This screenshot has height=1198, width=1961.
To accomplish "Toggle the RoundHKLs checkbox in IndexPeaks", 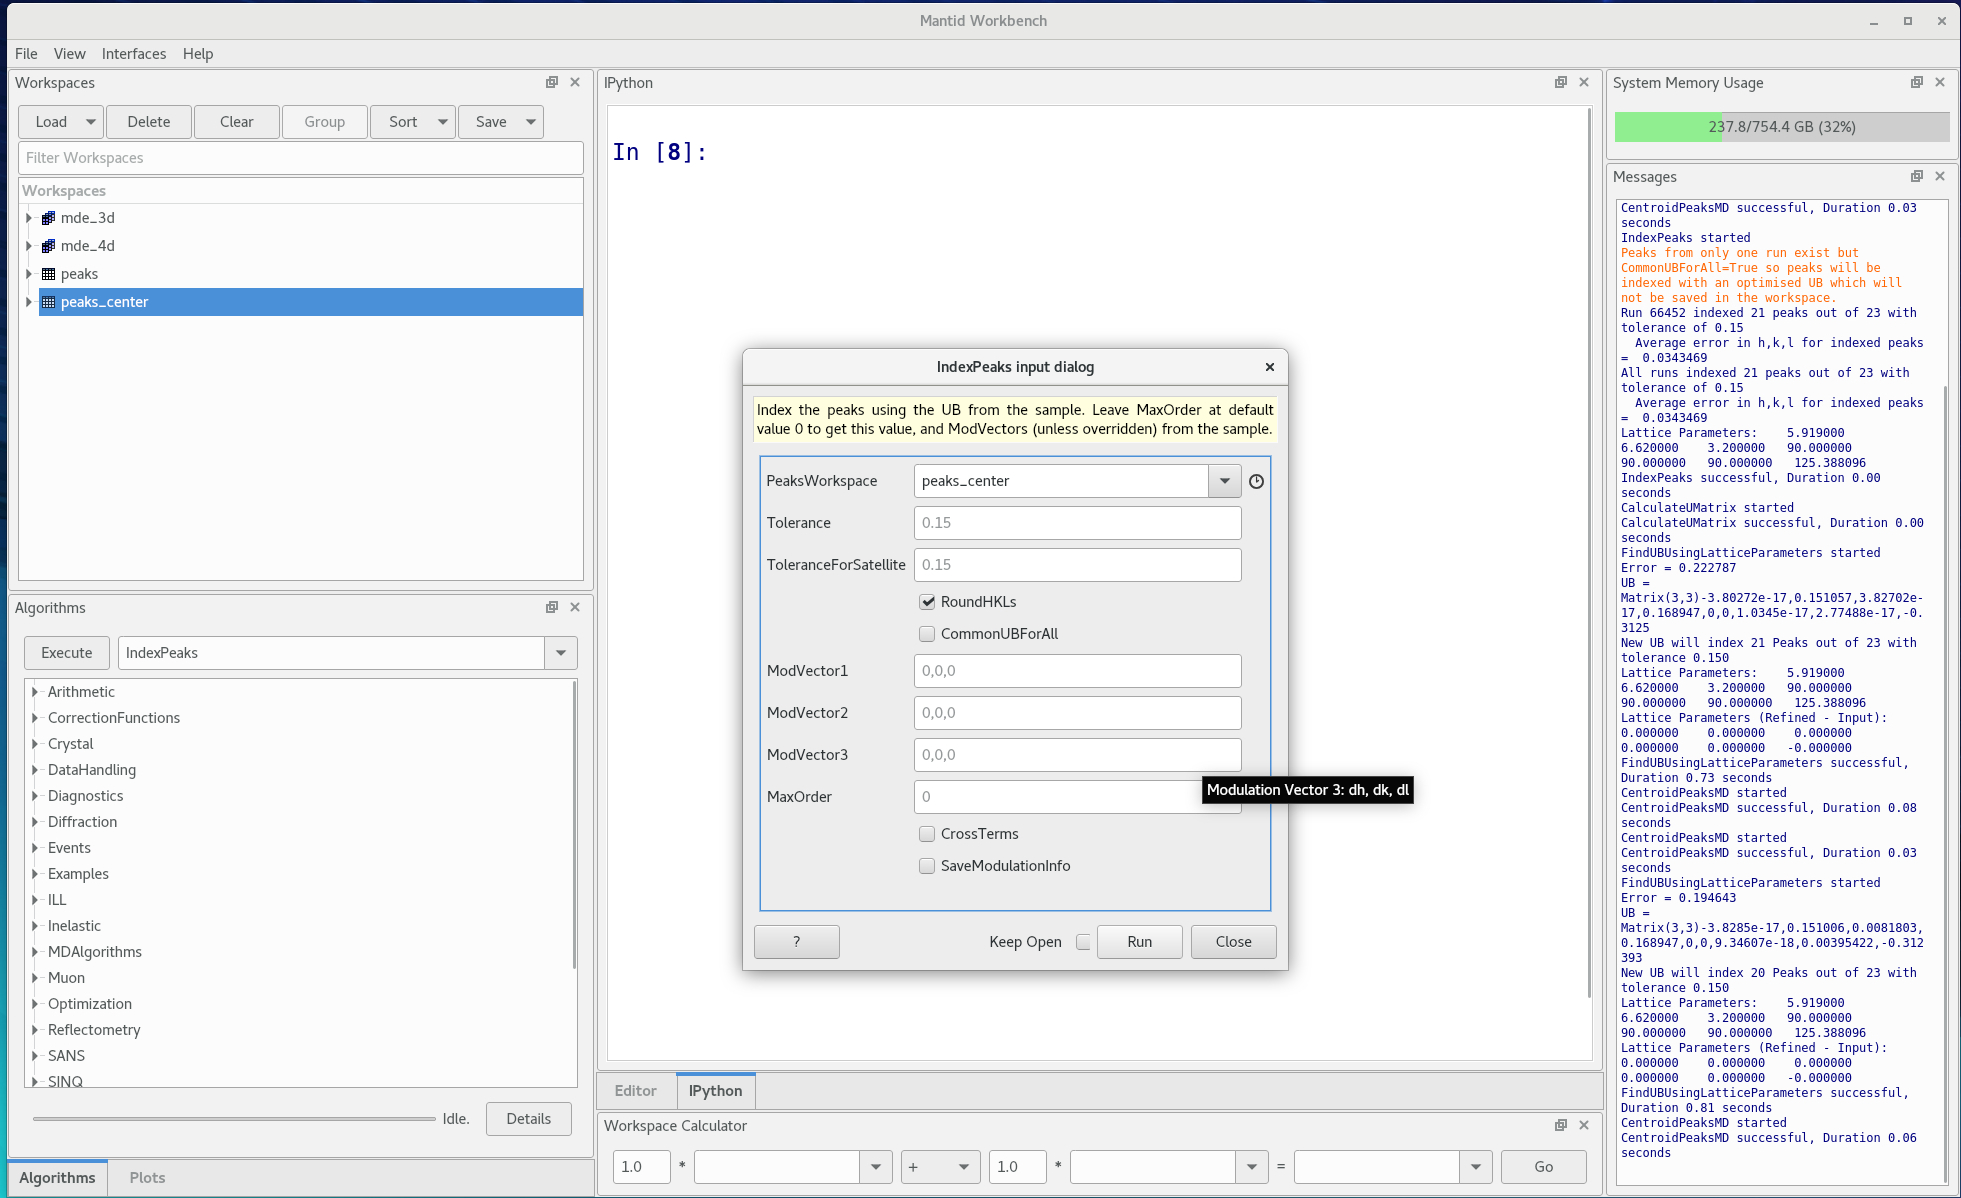I will [x=926, y=601].
